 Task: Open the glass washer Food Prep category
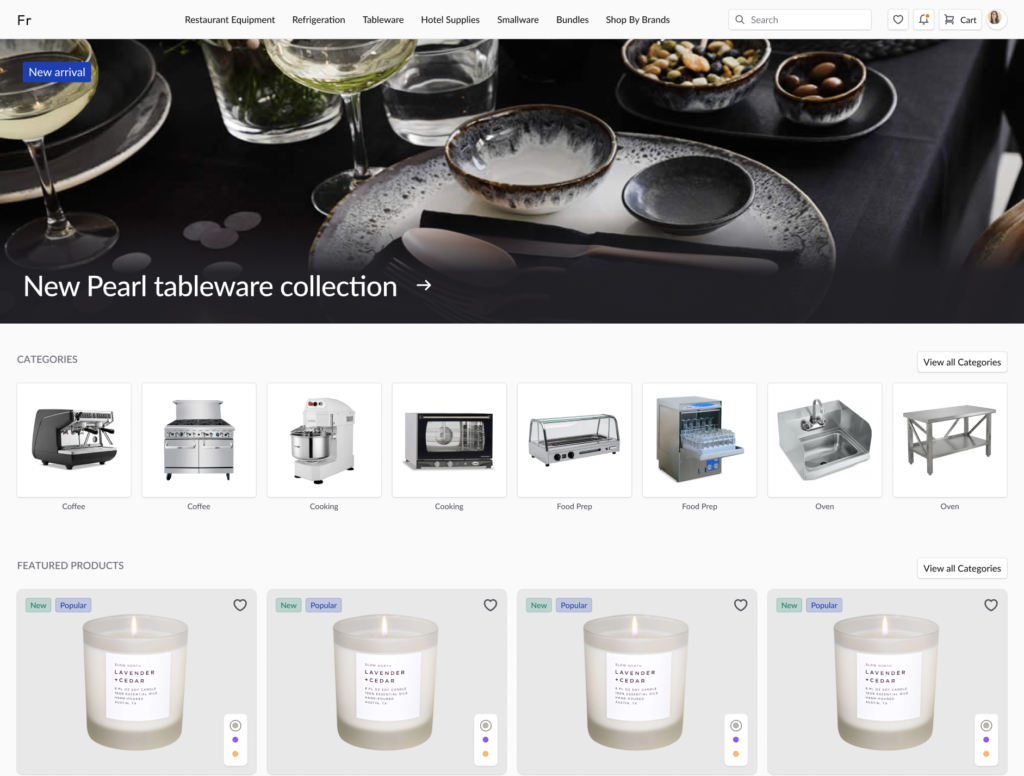[699, 440]
